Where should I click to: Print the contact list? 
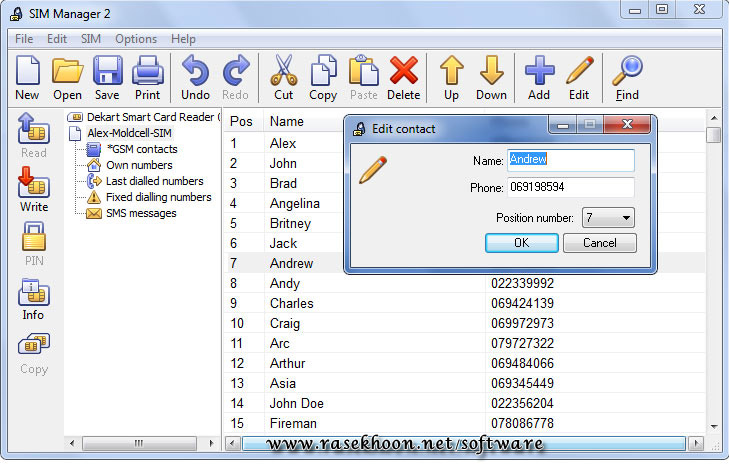pos(147,77)
